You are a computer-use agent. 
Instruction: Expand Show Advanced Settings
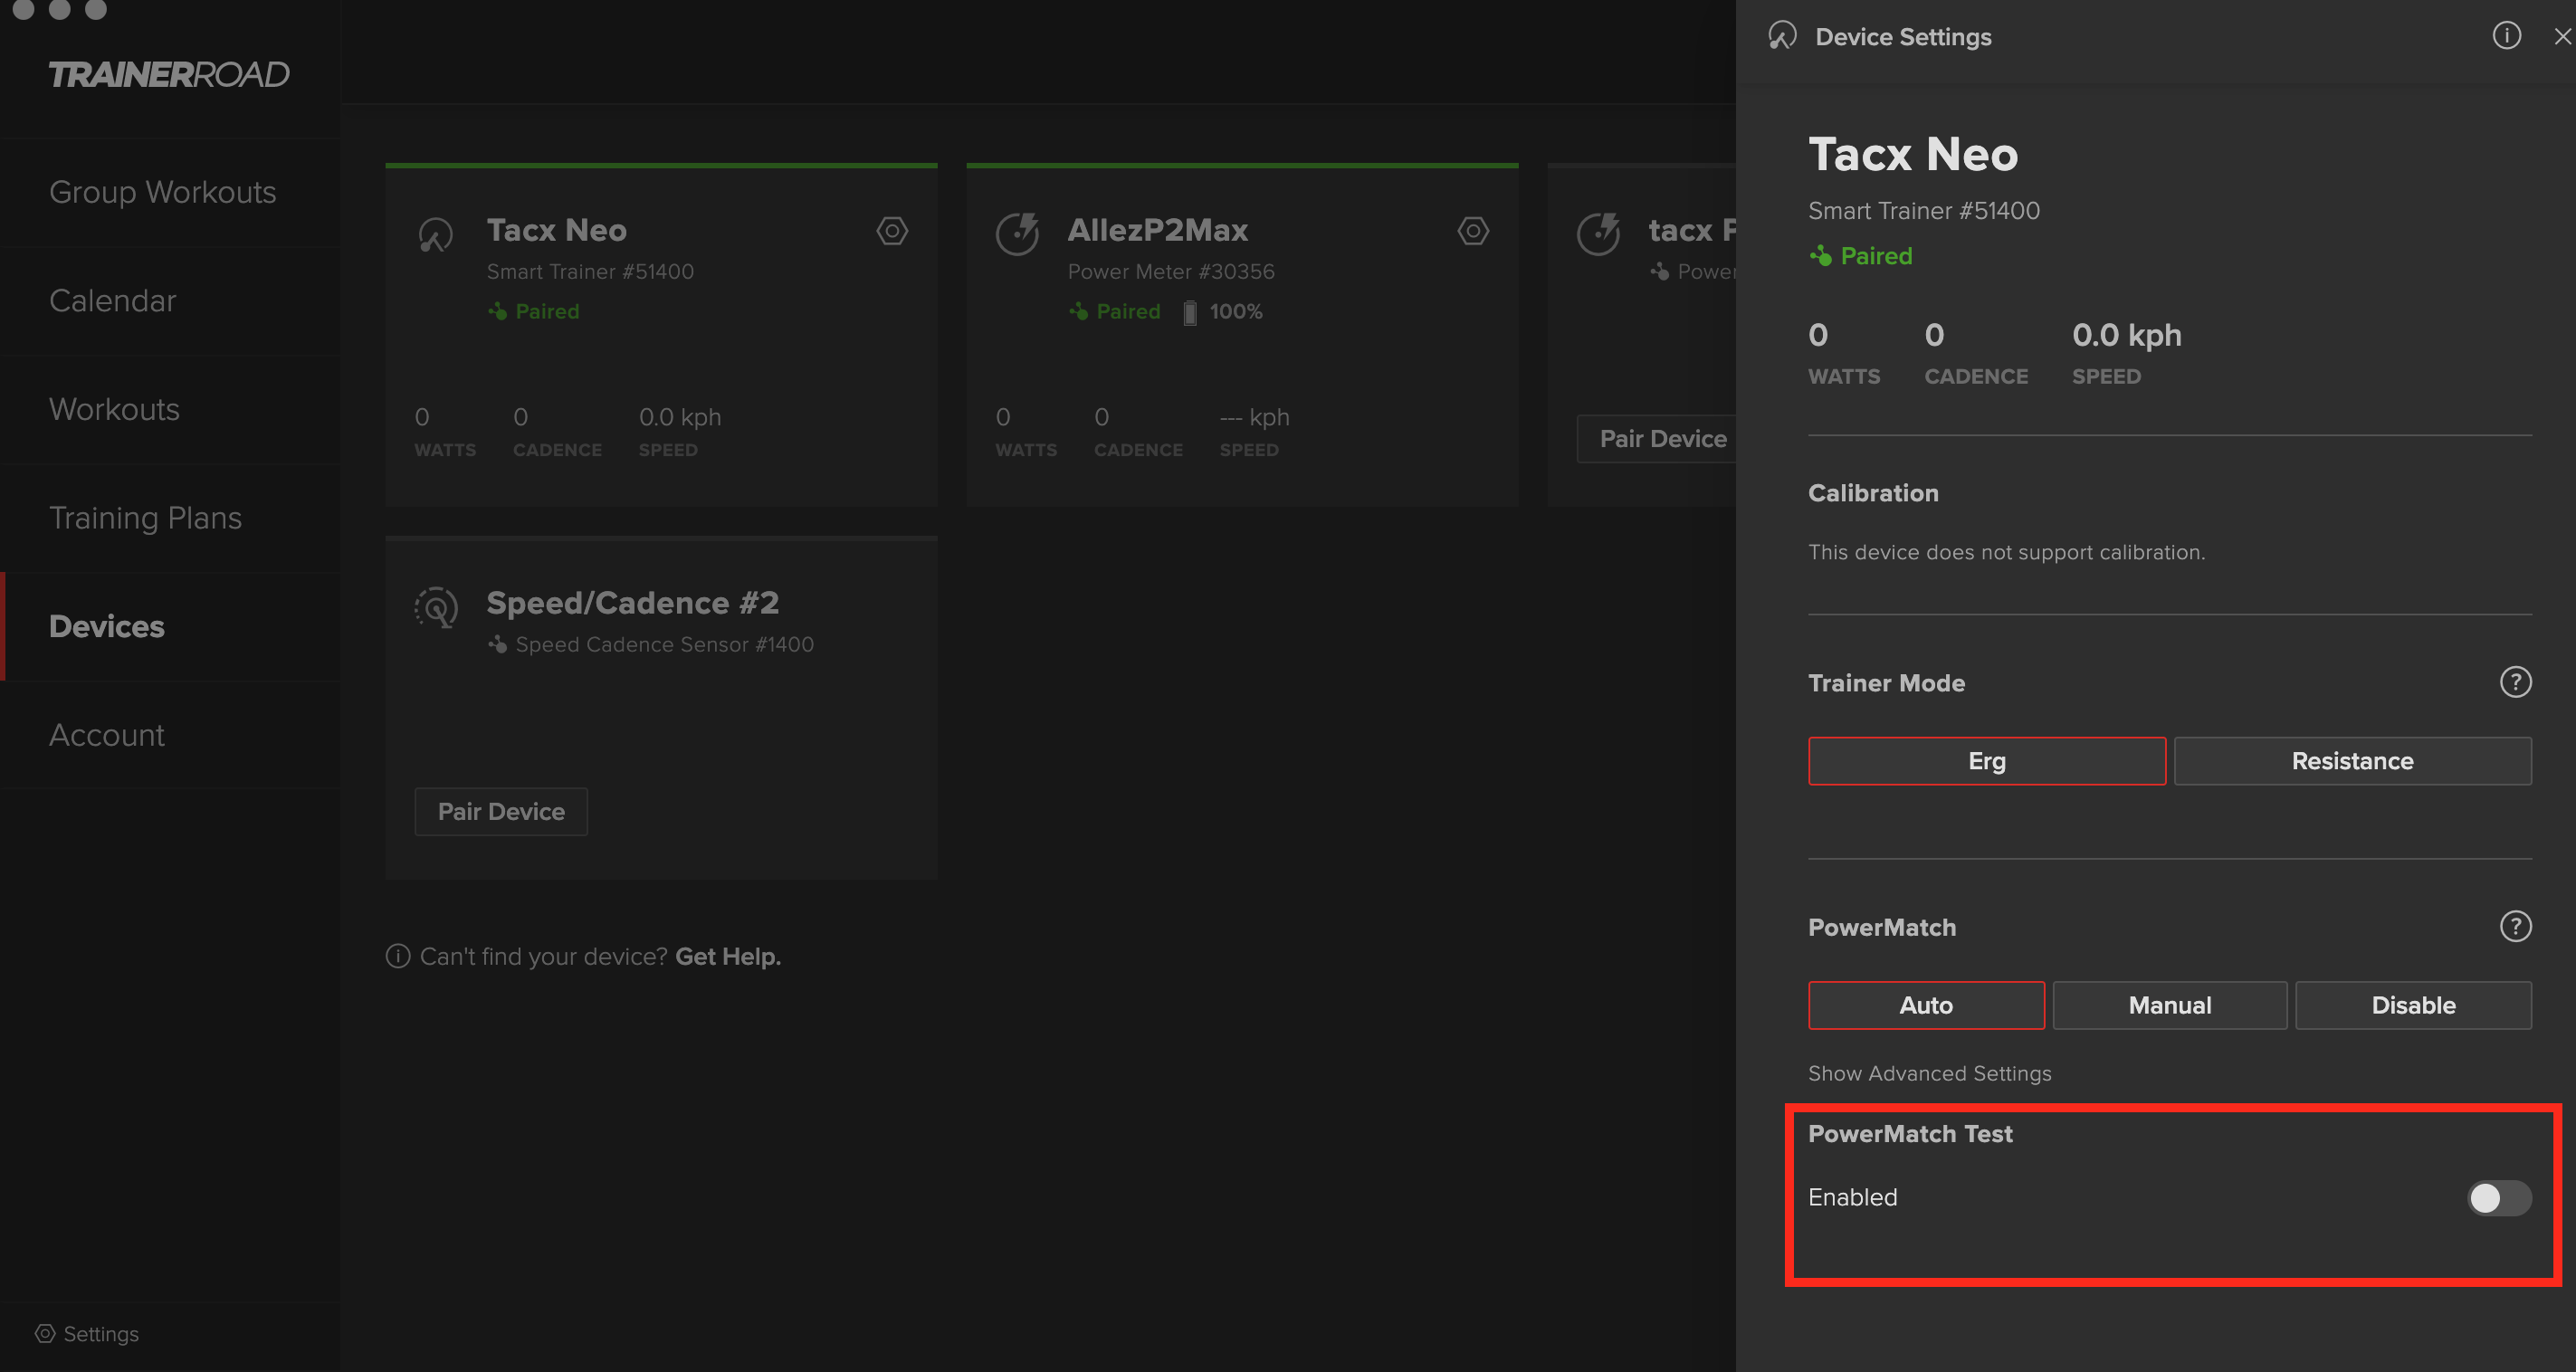[x=1929, y=1073]
